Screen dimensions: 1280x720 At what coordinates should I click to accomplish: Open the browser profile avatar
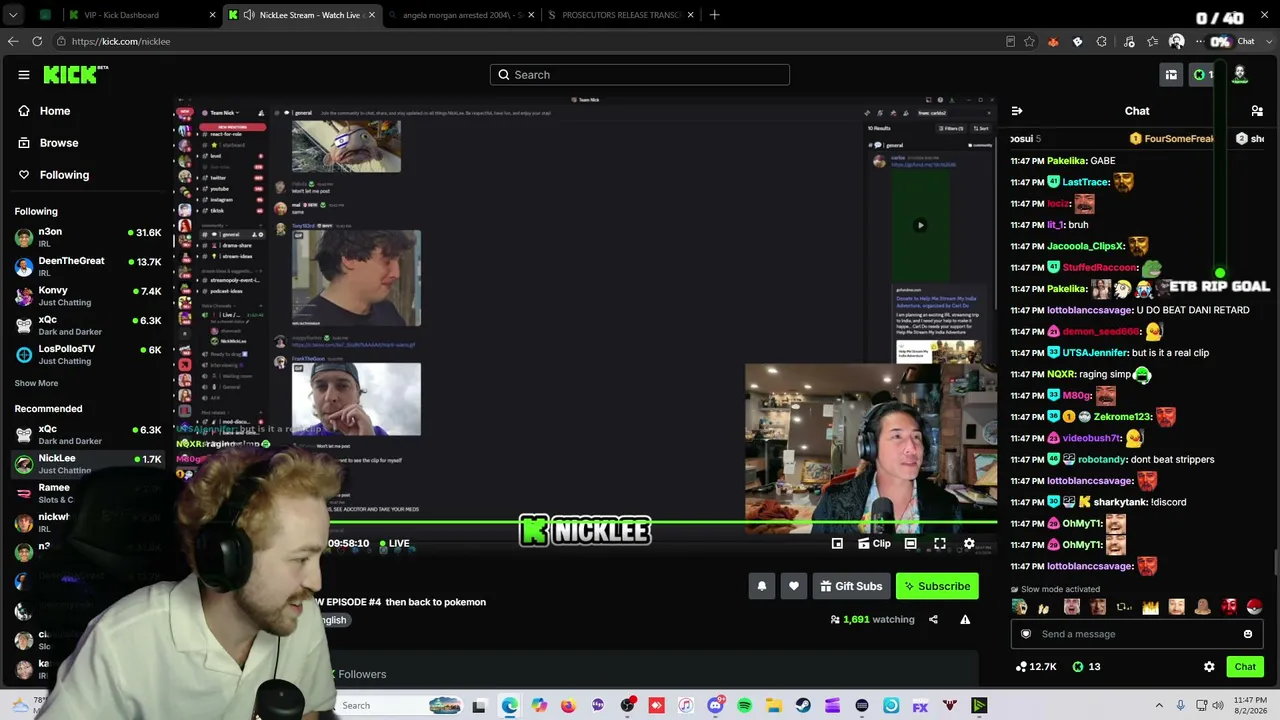point(1176,41)
